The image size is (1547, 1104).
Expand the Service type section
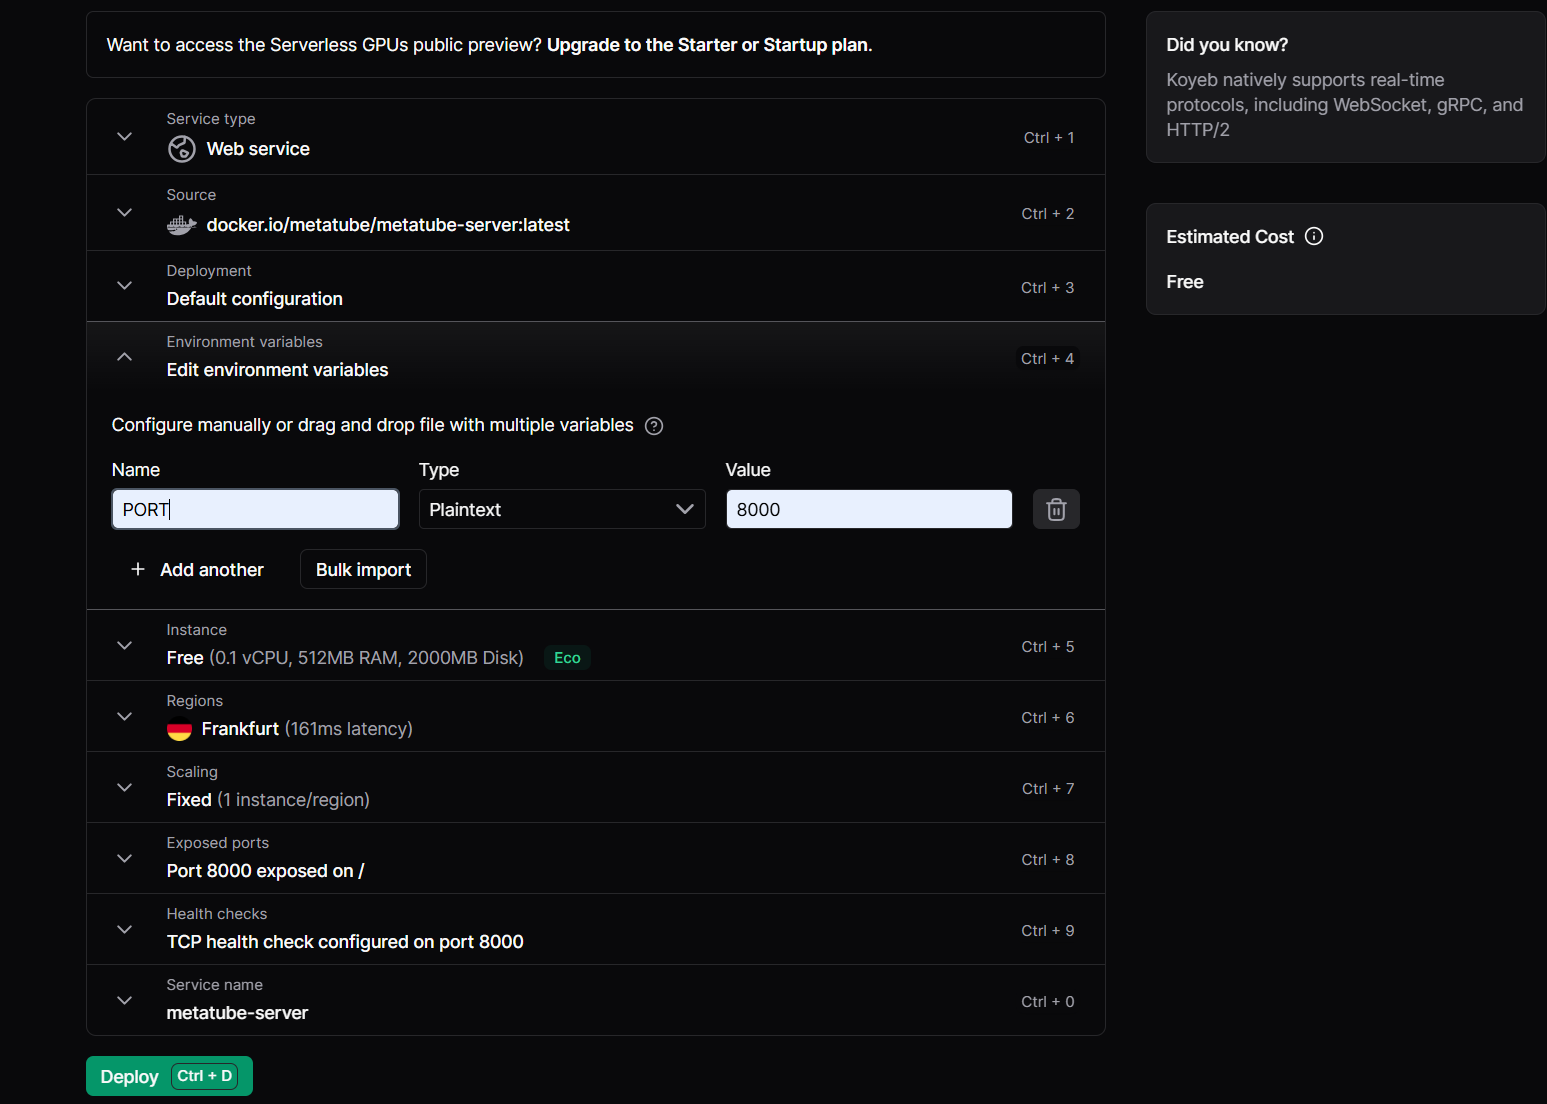click(x=124, y=136)
